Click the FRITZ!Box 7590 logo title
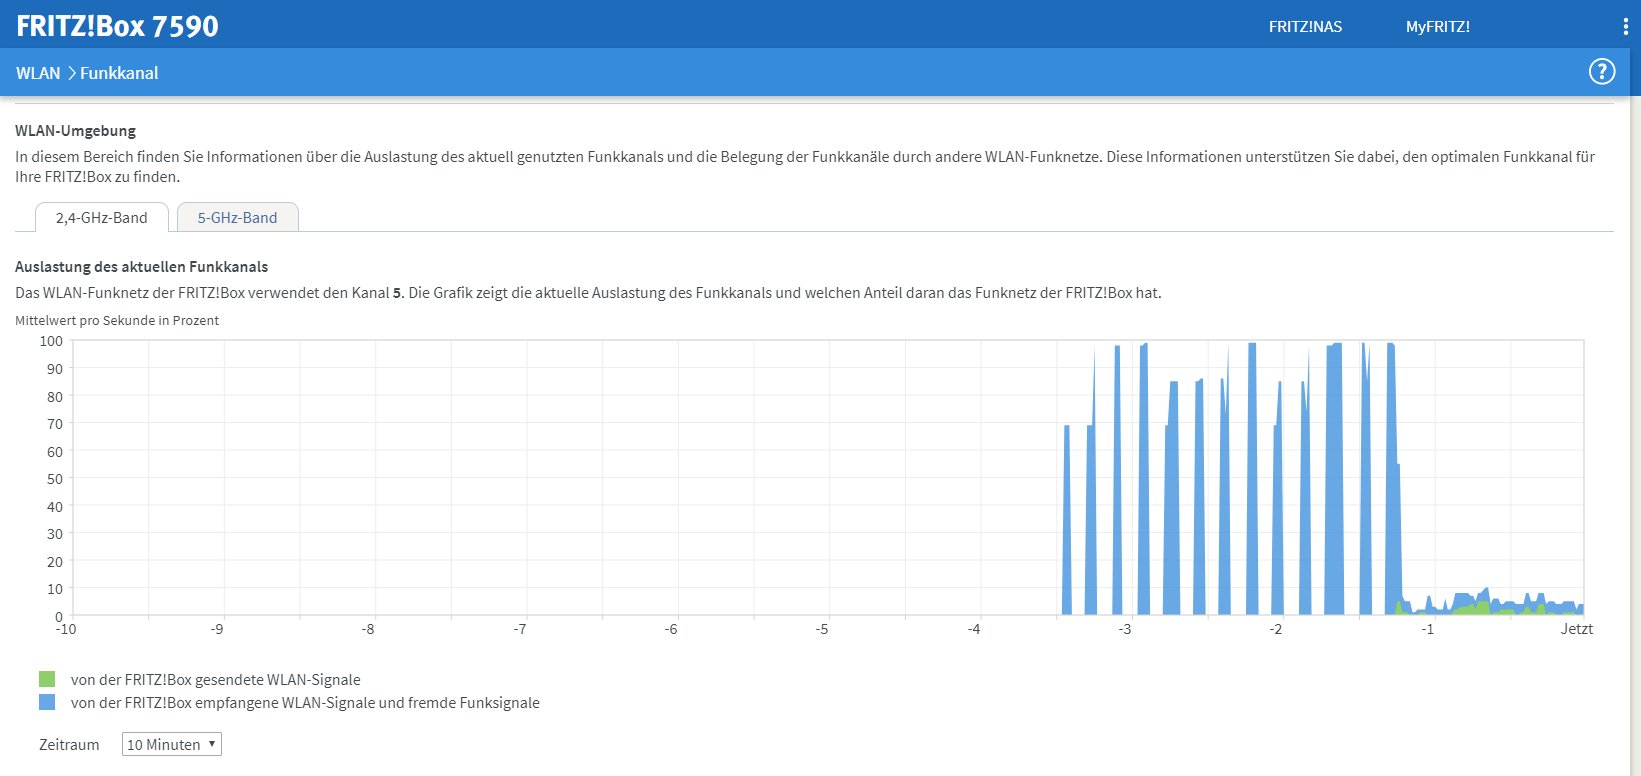1641x776 pixels. coord(117,26)
